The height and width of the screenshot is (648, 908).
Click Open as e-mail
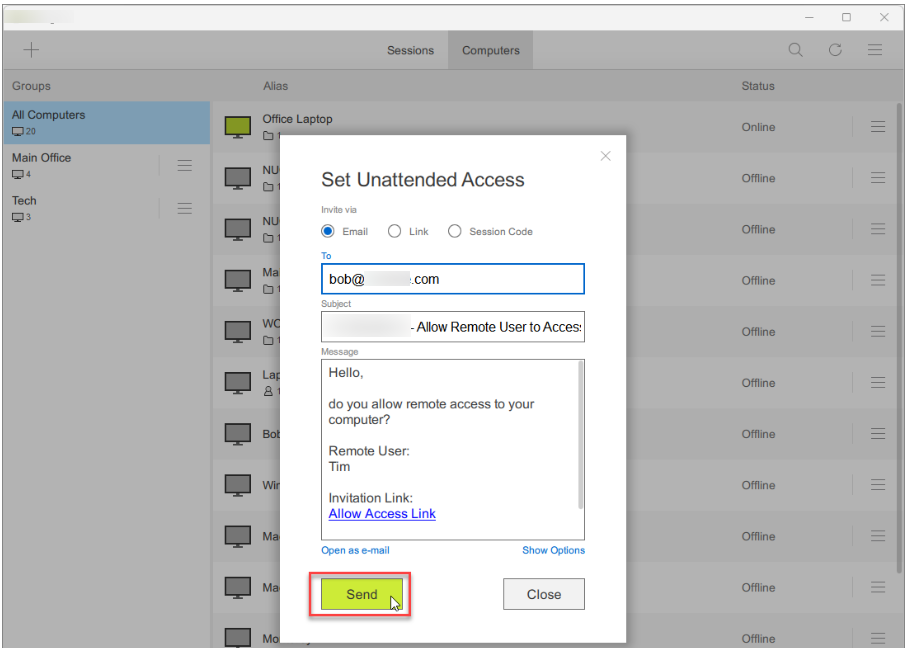tap(355, 550)
